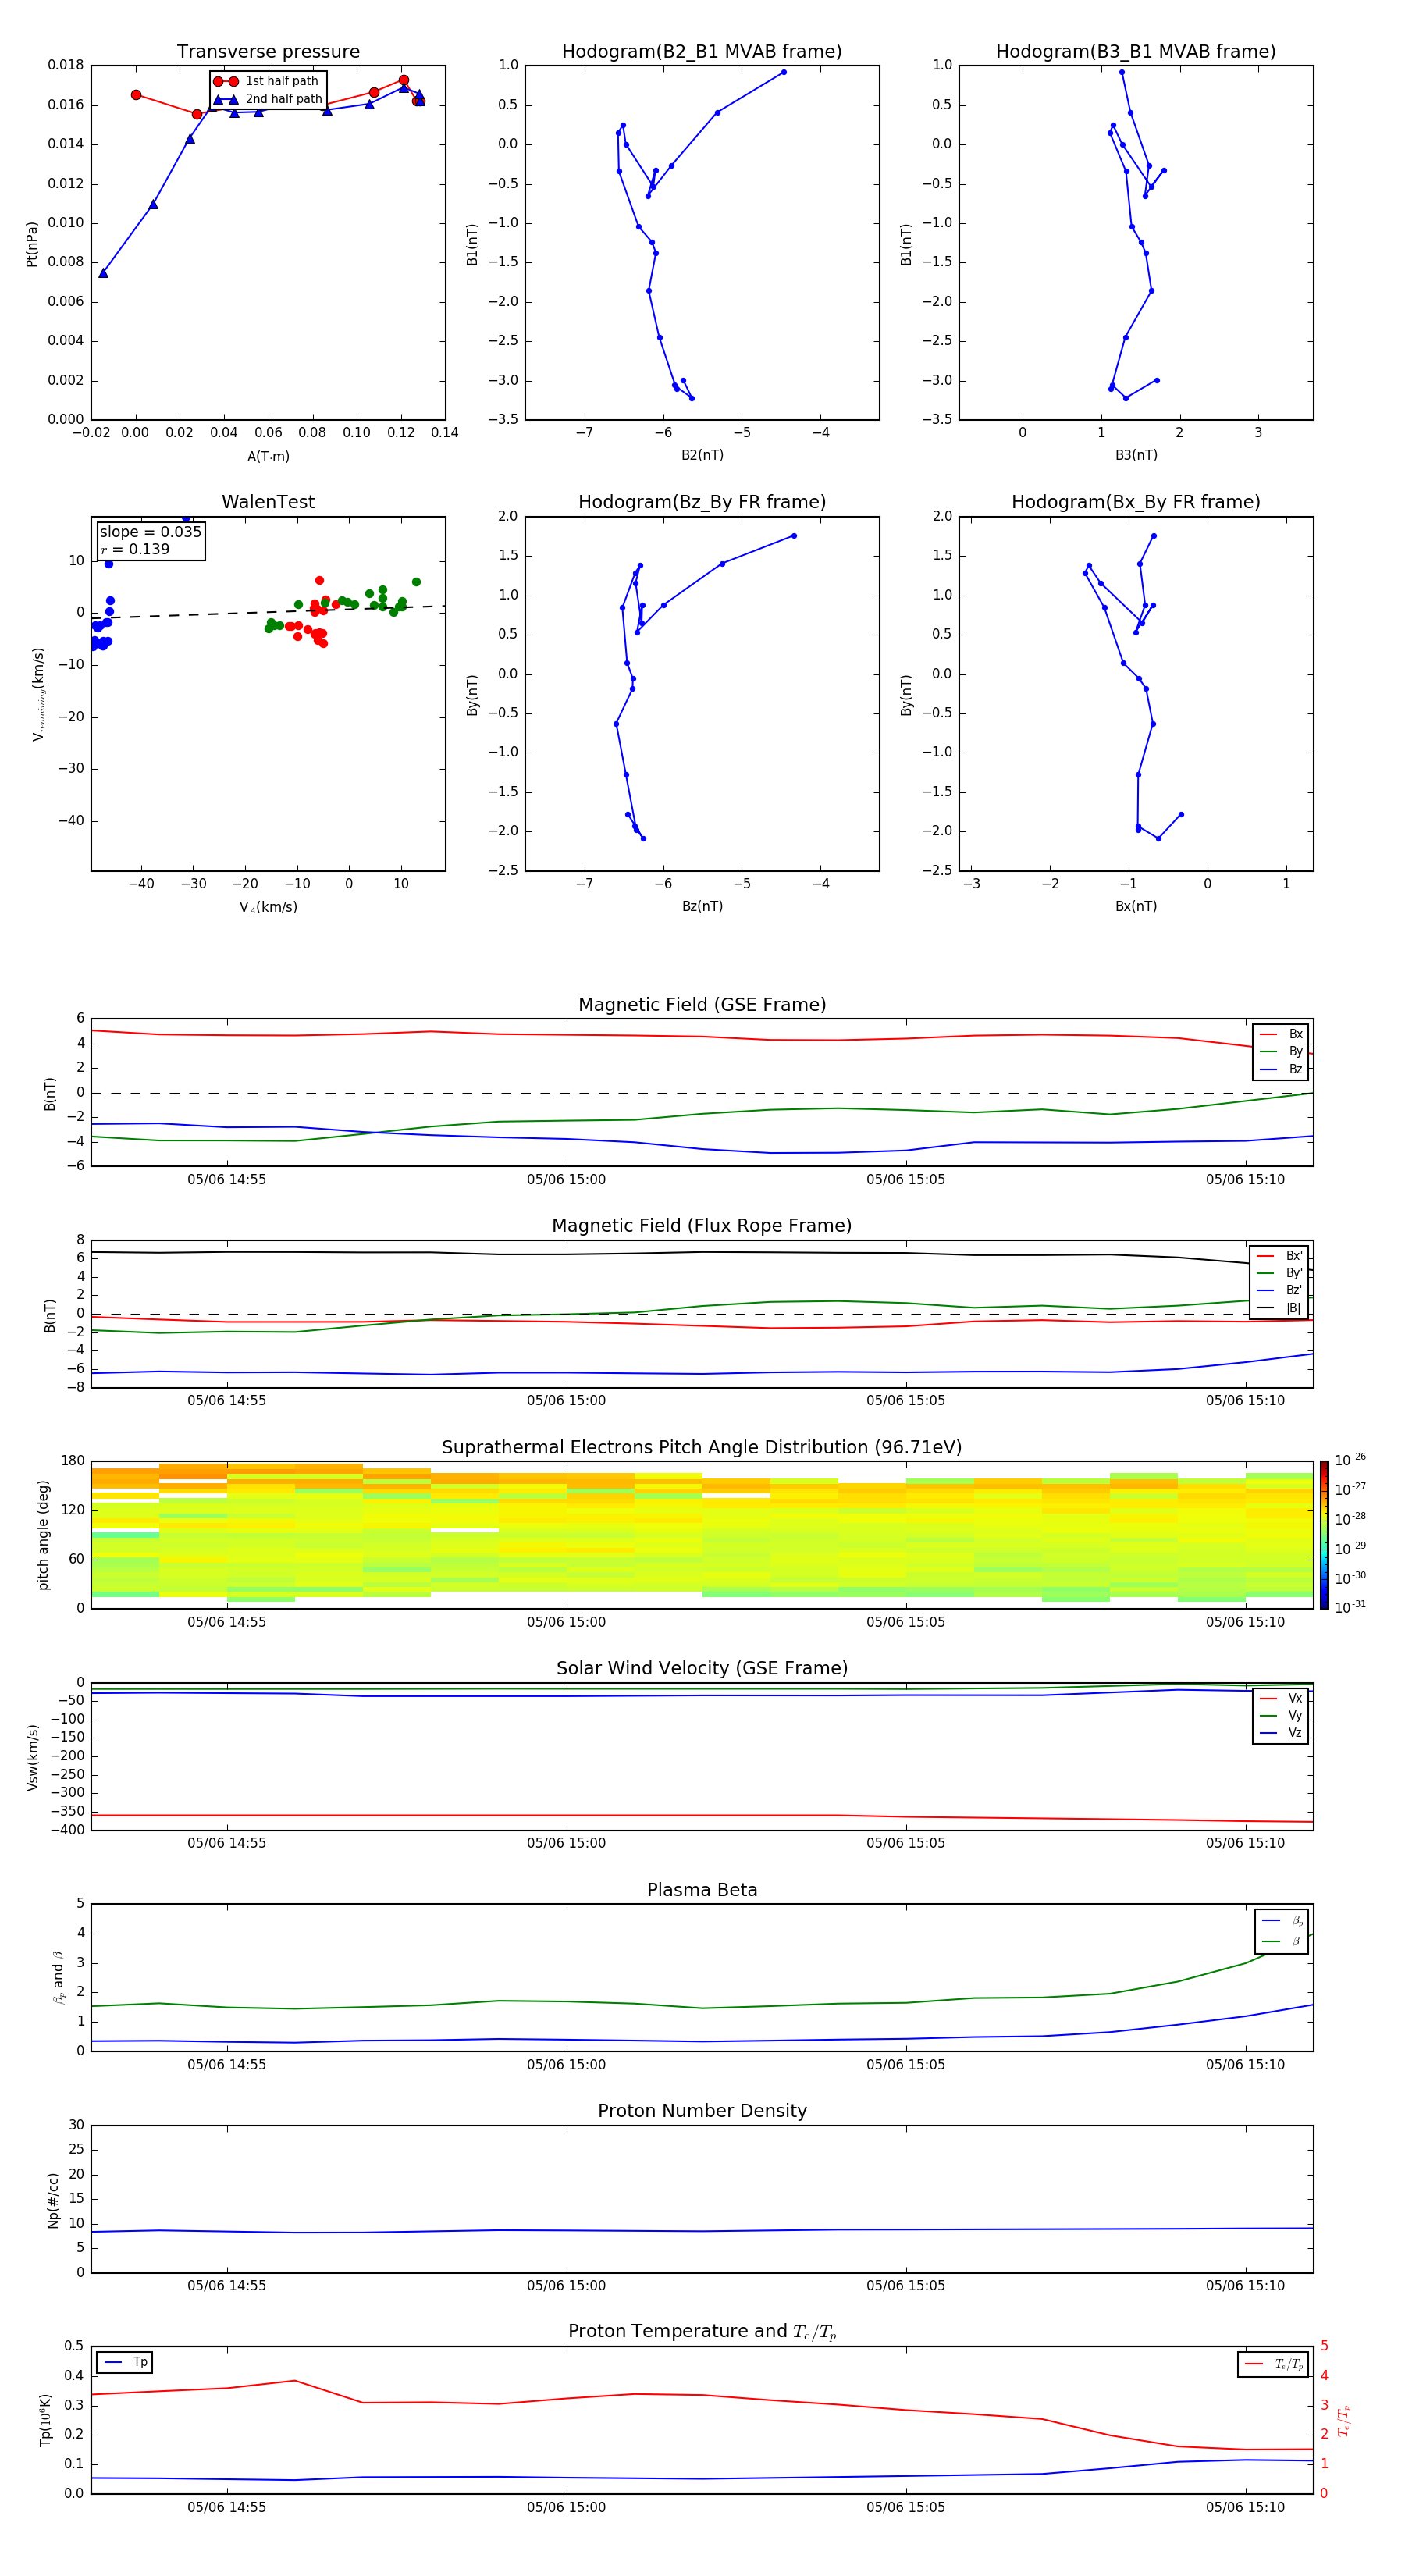Click the red Te/Tp right axis label
The height and width of the screenshot is (2576, 1405).
1343,2420
